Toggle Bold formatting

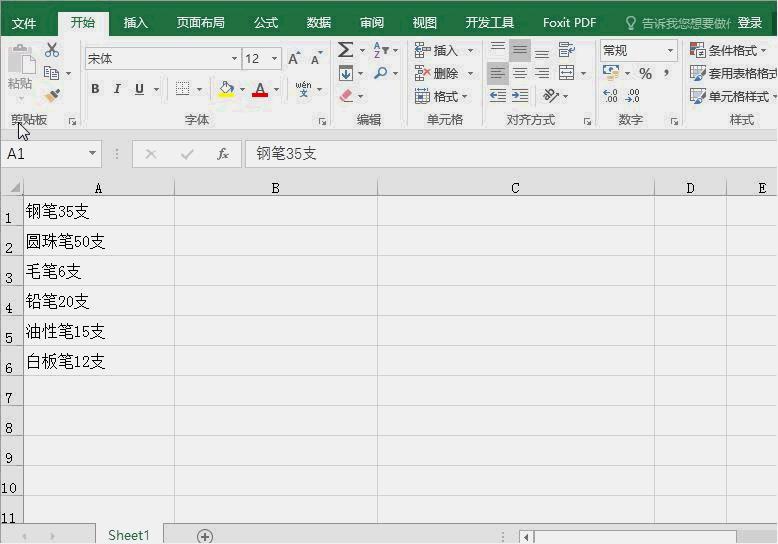pyautogui.click(x=95, y=89)
